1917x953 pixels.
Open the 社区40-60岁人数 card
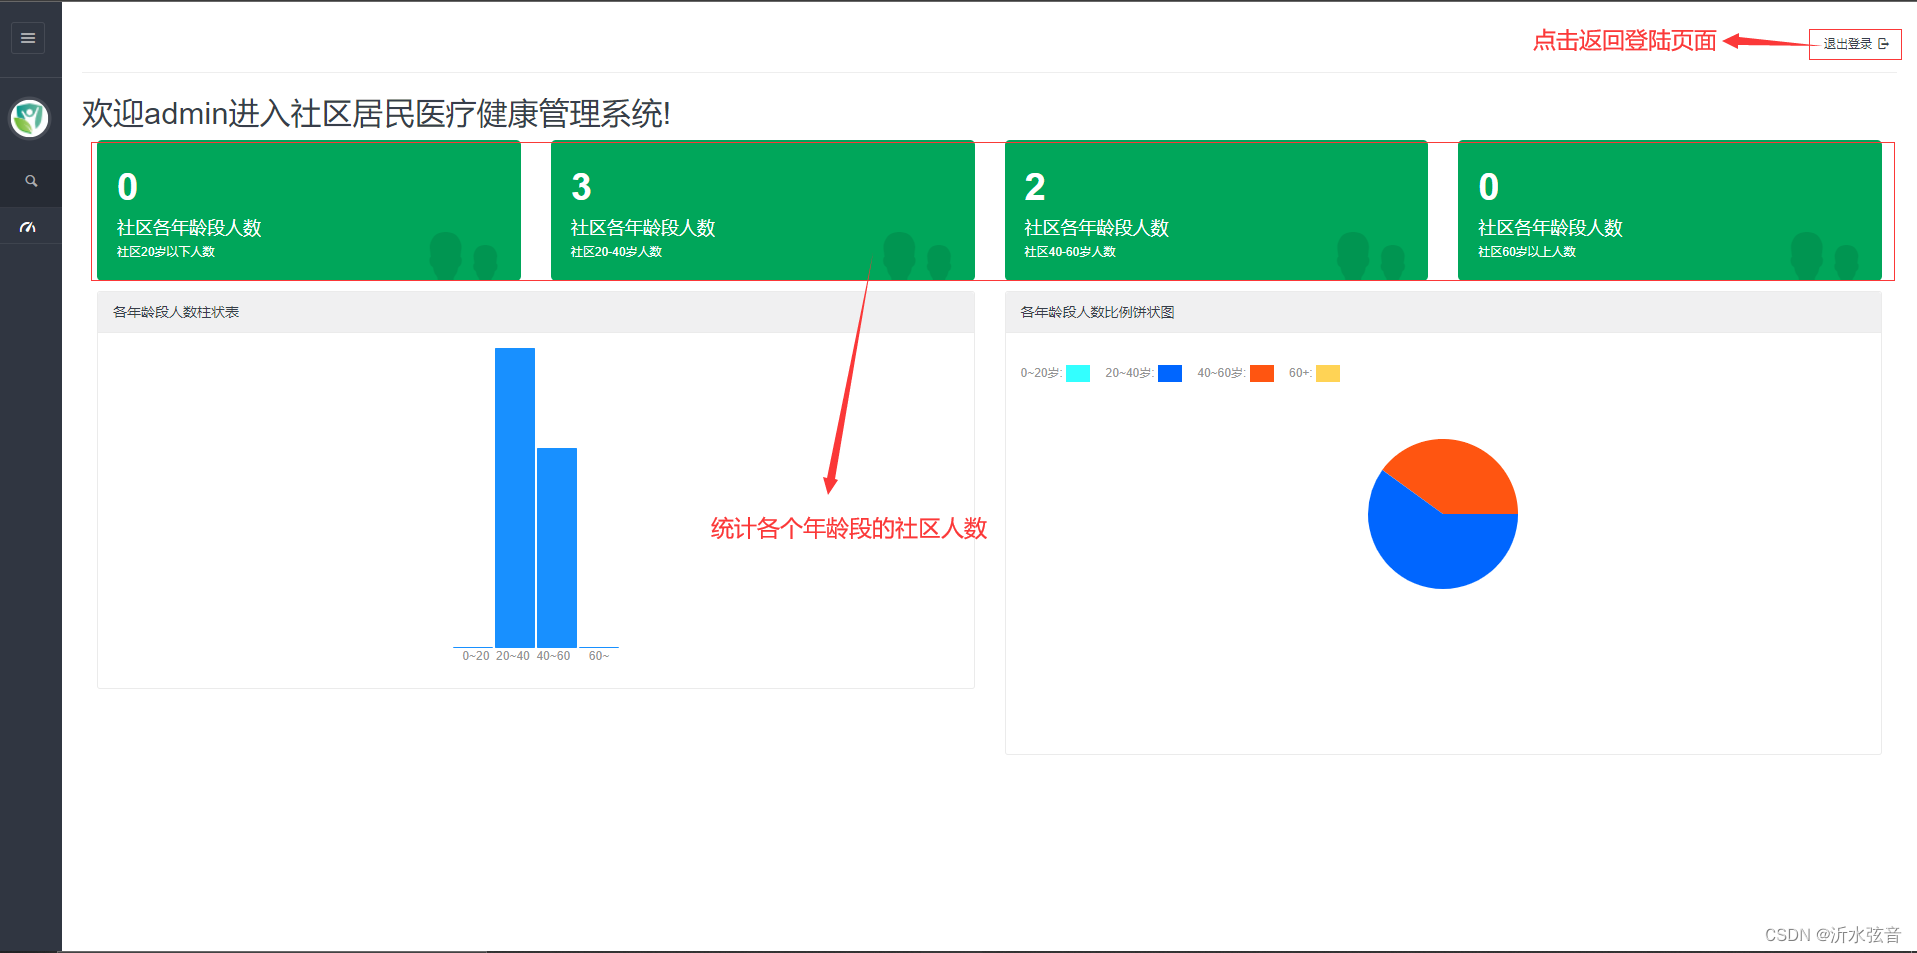pyautogui.click(x=1216, y=210)
